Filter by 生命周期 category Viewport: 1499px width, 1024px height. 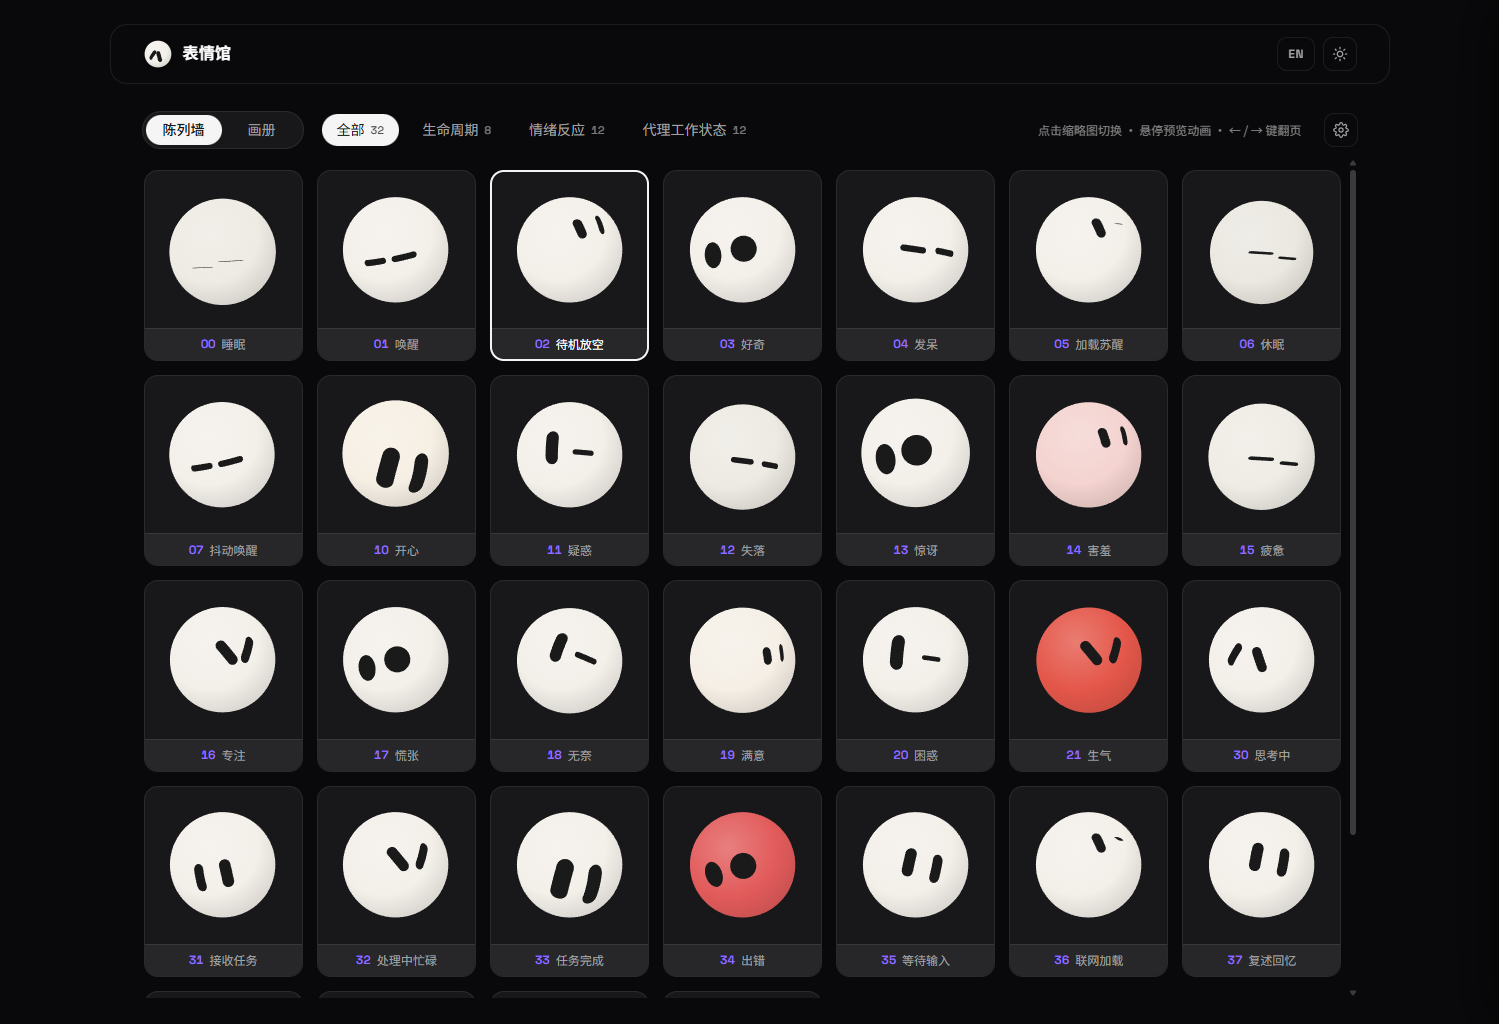tap(457, 130)
